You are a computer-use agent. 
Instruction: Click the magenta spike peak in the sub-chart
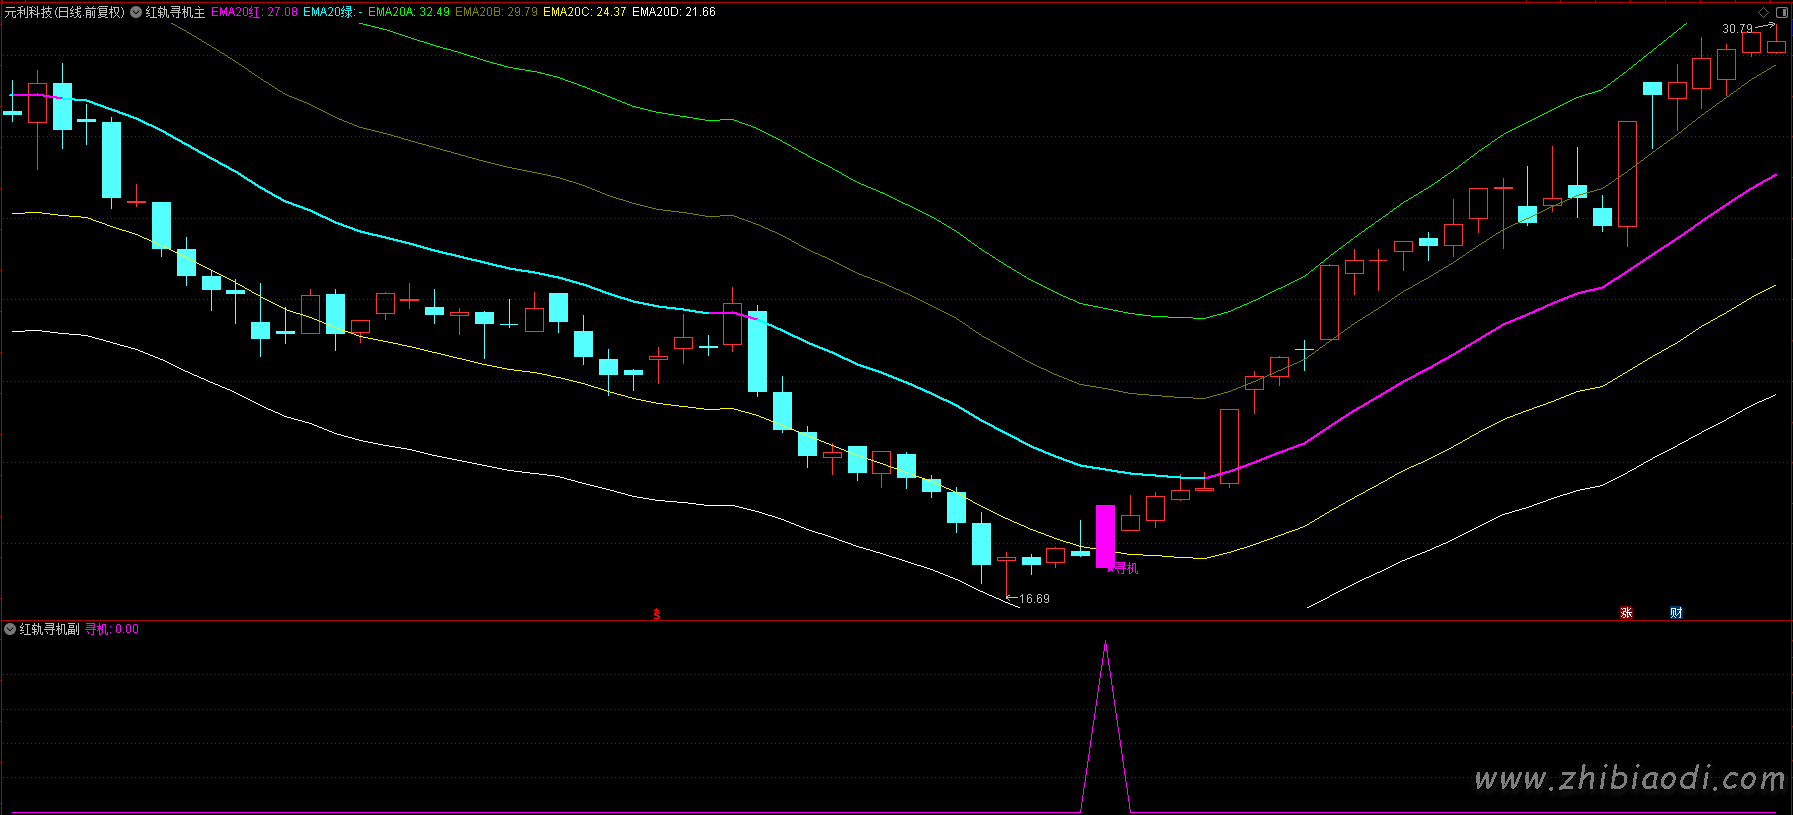point(1105,643)
